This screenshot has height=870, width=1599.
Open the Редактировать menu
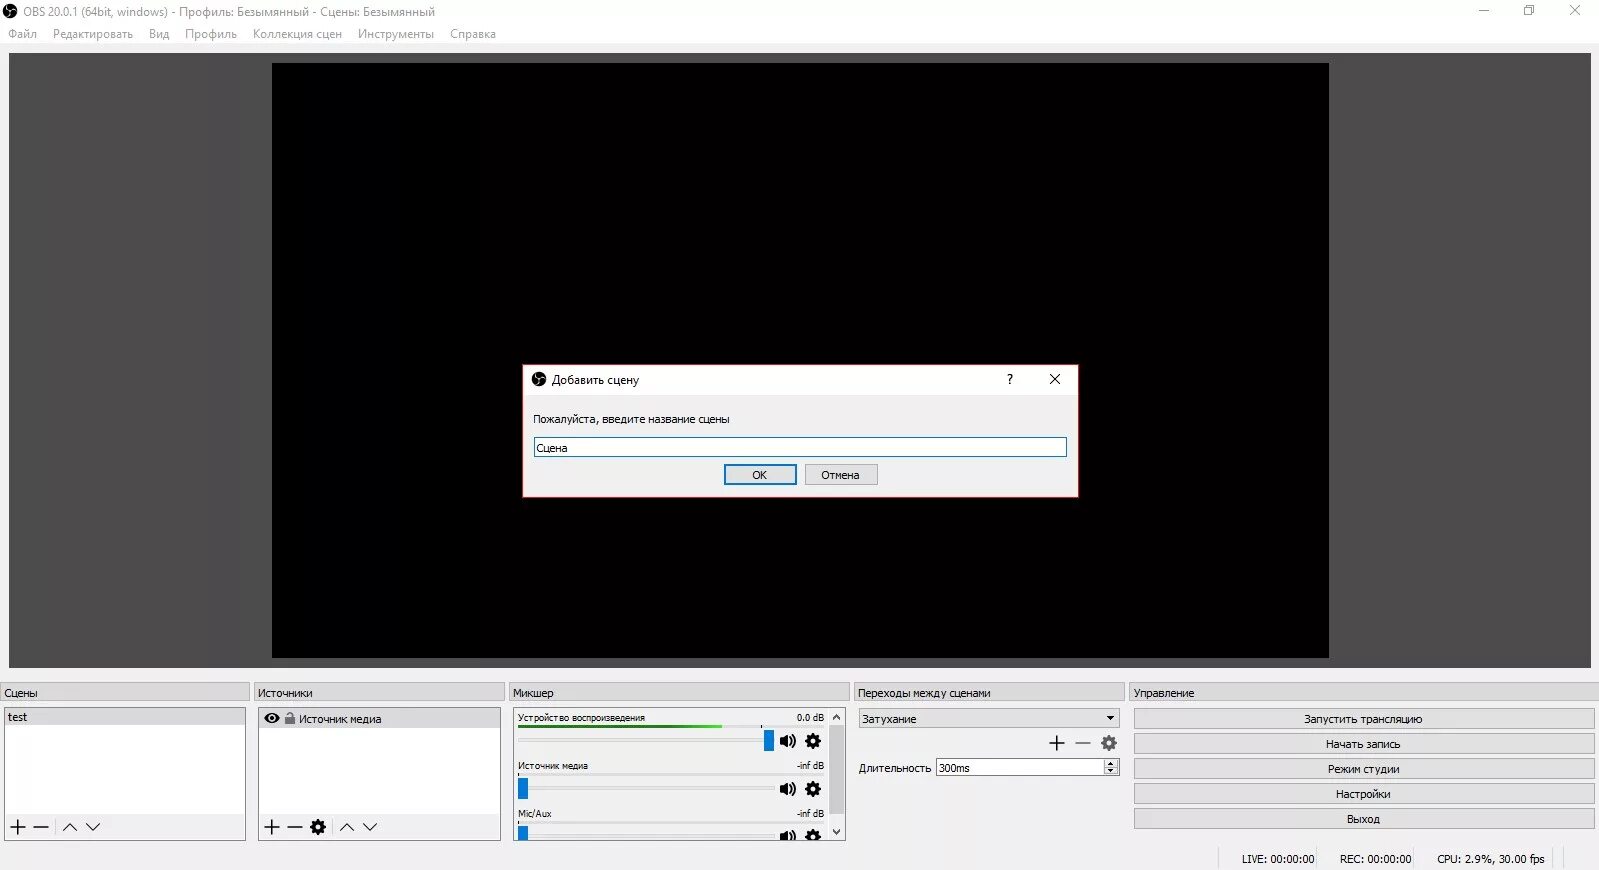[93, 34]
